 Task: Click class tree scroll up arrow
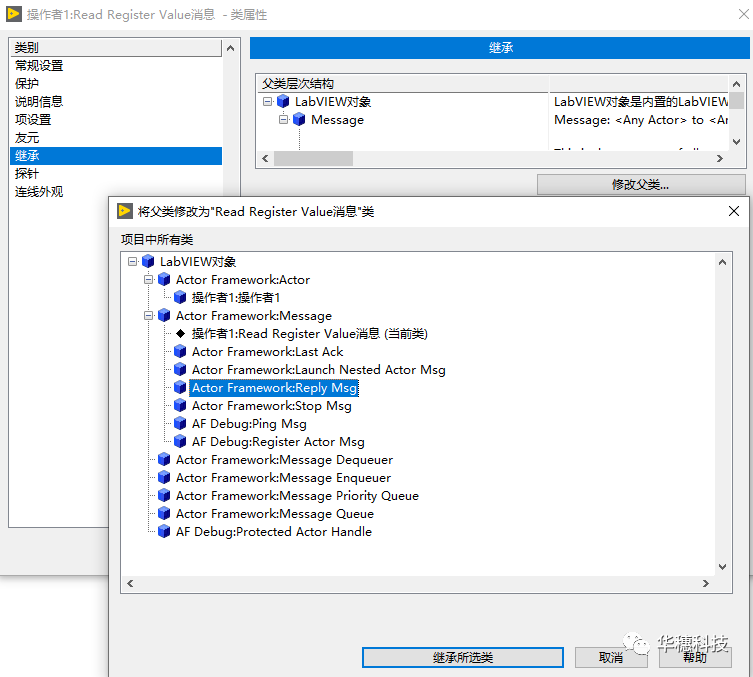pyautogui.click(x=722, y=262)
